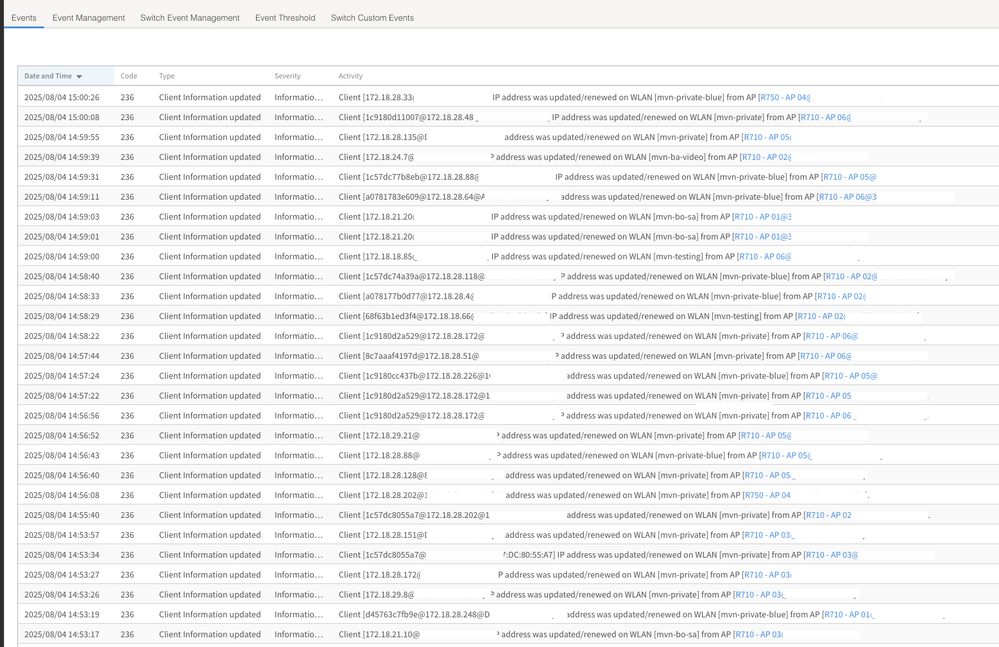Select the Events tab
Viewport: 999px width, 647px height.
(24, 18)
